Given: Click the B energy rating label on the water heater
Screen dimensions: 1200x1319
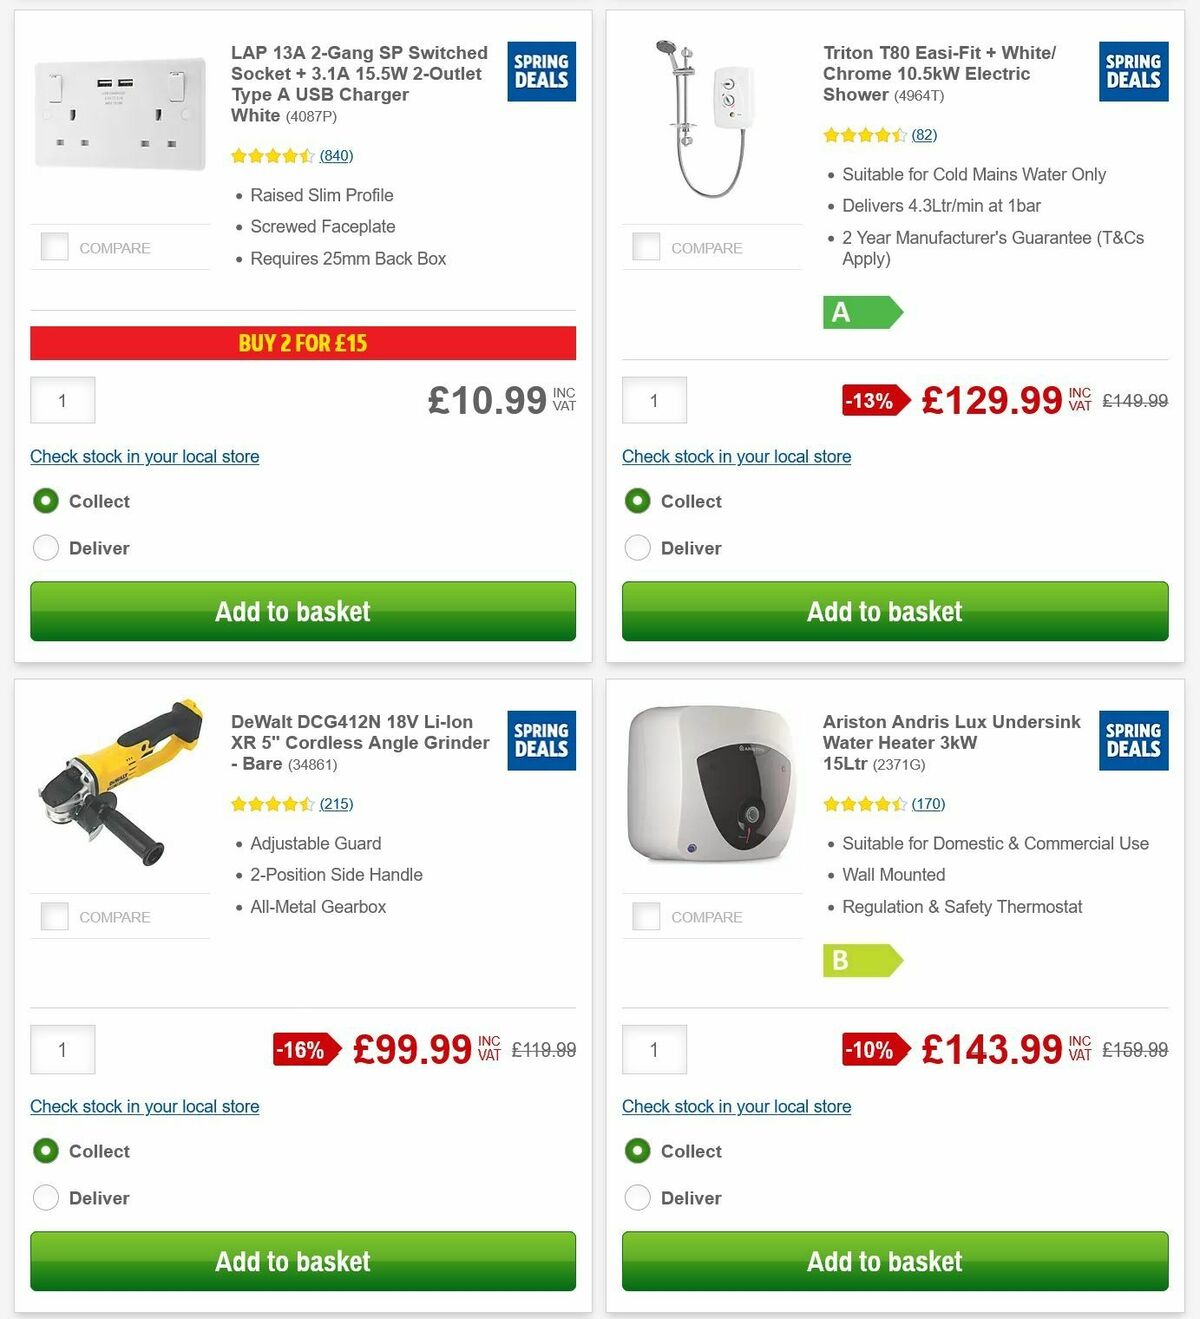Looking at the screenshot, I should click(862, 962).
